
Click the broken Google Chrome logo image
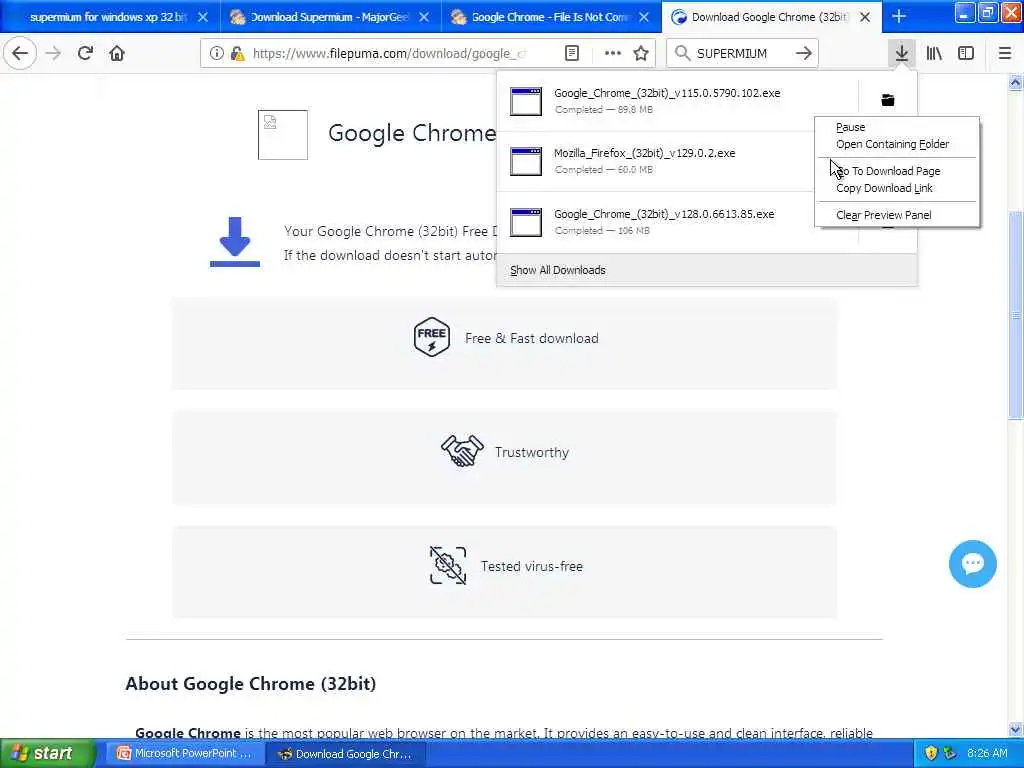pyautogui.click(x=283, y=135)
